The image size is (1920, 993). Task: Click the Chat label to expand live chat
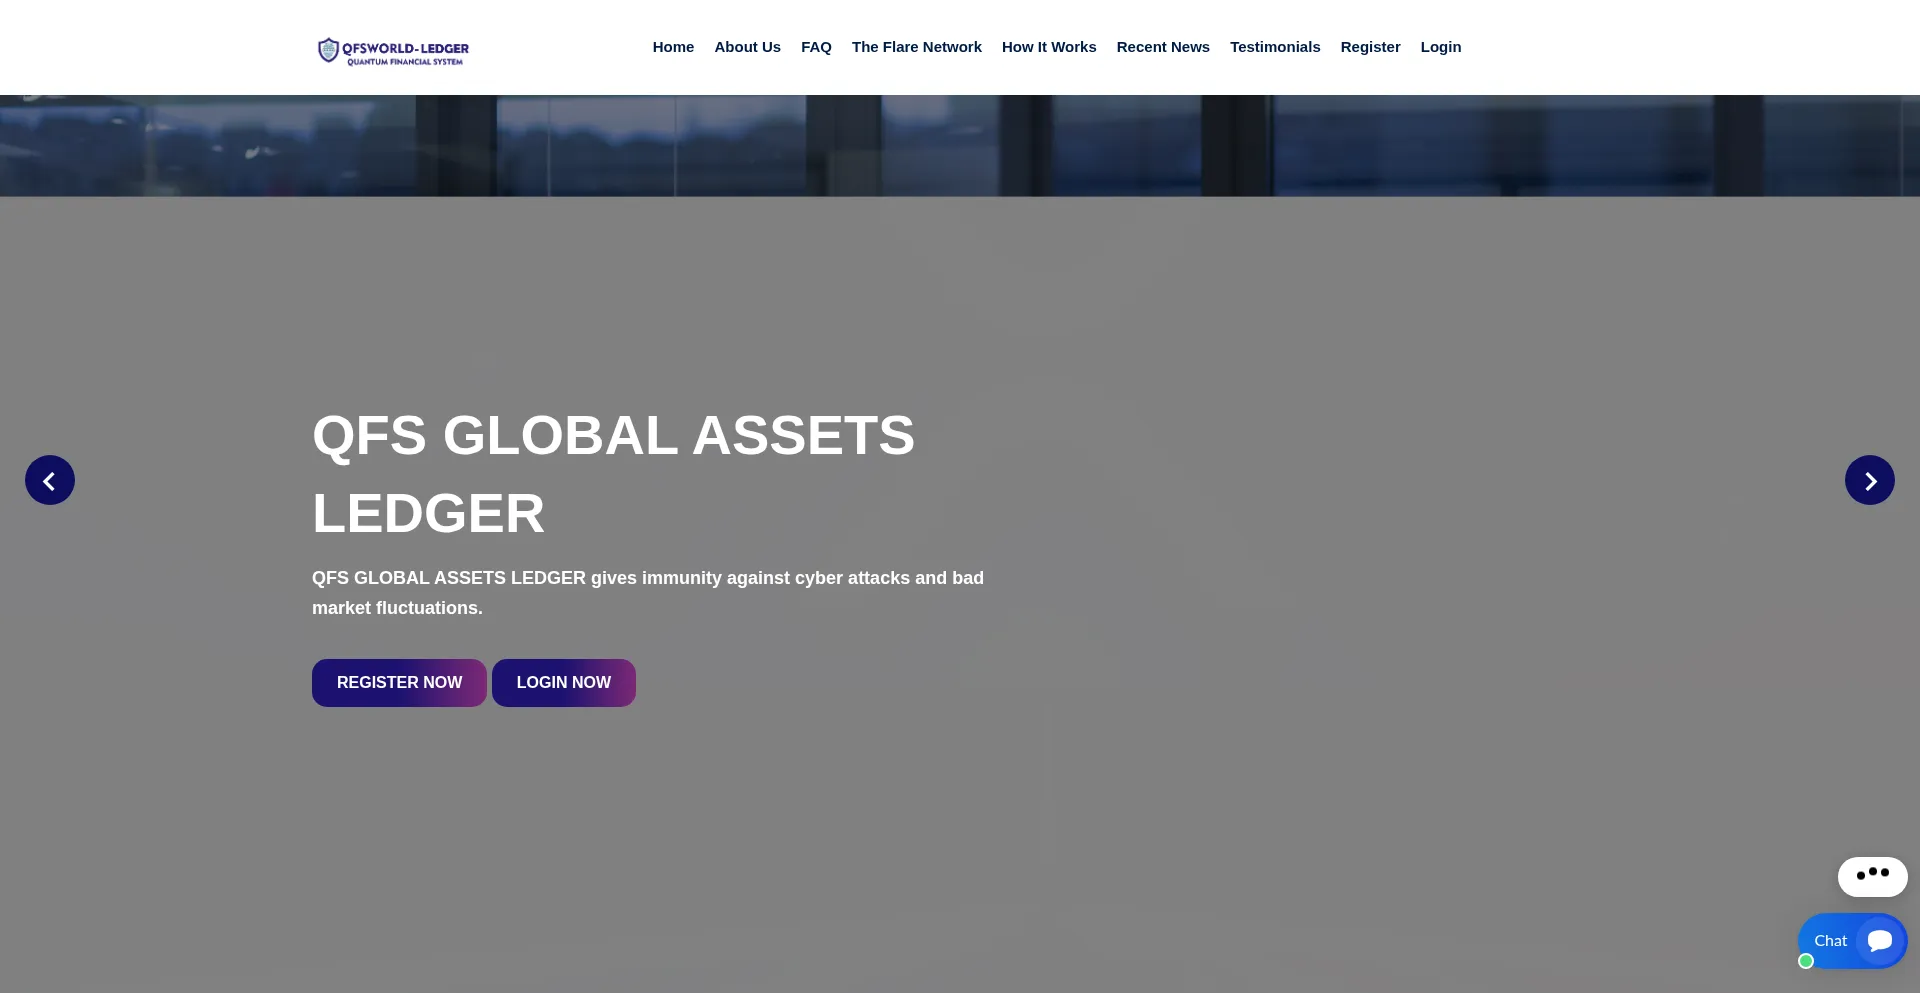click(1829, 940)
